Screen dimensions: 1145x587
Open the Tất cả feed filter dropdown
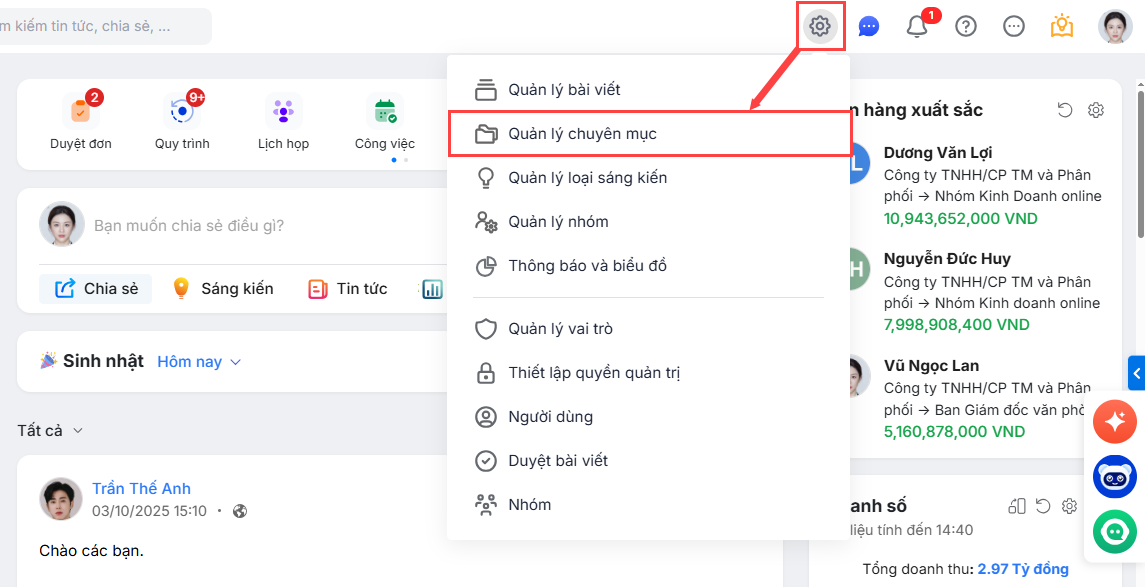[x=50, y=431]
